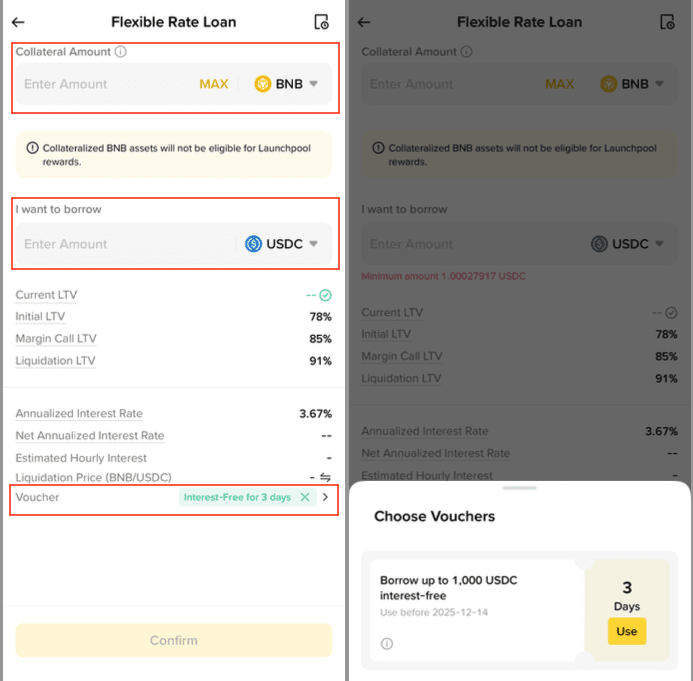Click the info icon in the undimmed Launchpool notice
693x681 pixels.
tap(32, 148)
